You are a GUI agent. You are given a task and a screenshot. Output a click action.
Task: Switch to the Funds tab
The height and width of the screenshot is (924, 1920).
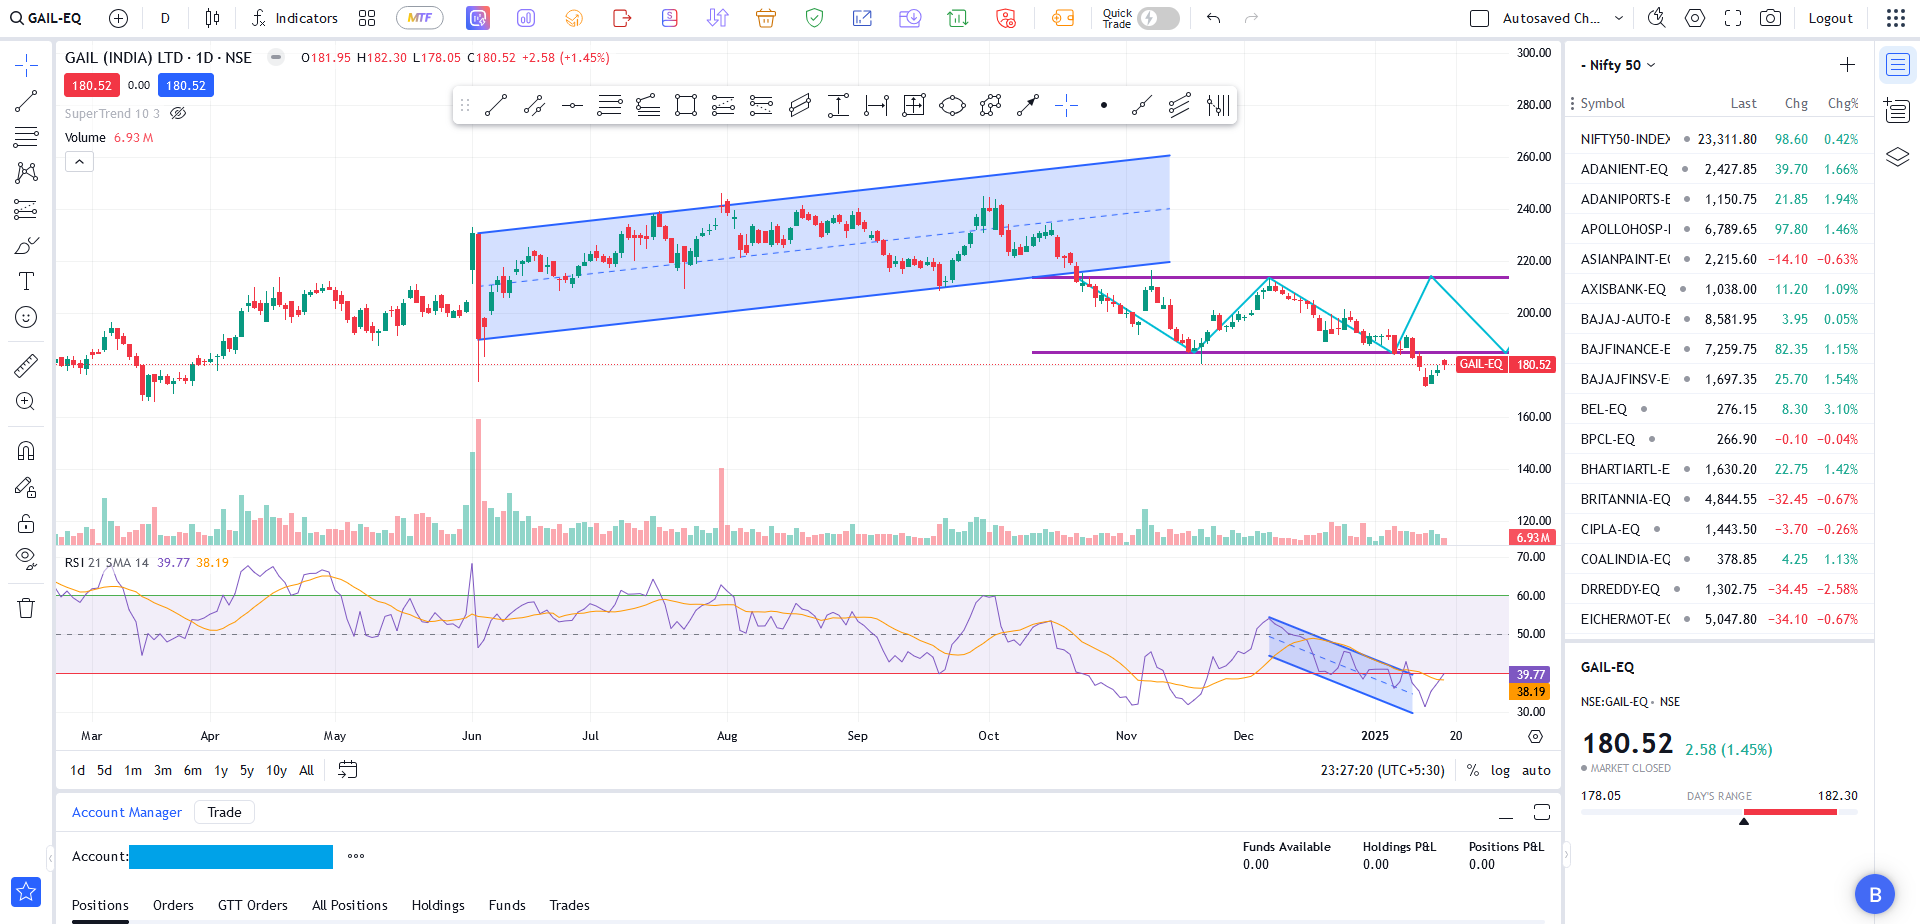coord(507,905)
